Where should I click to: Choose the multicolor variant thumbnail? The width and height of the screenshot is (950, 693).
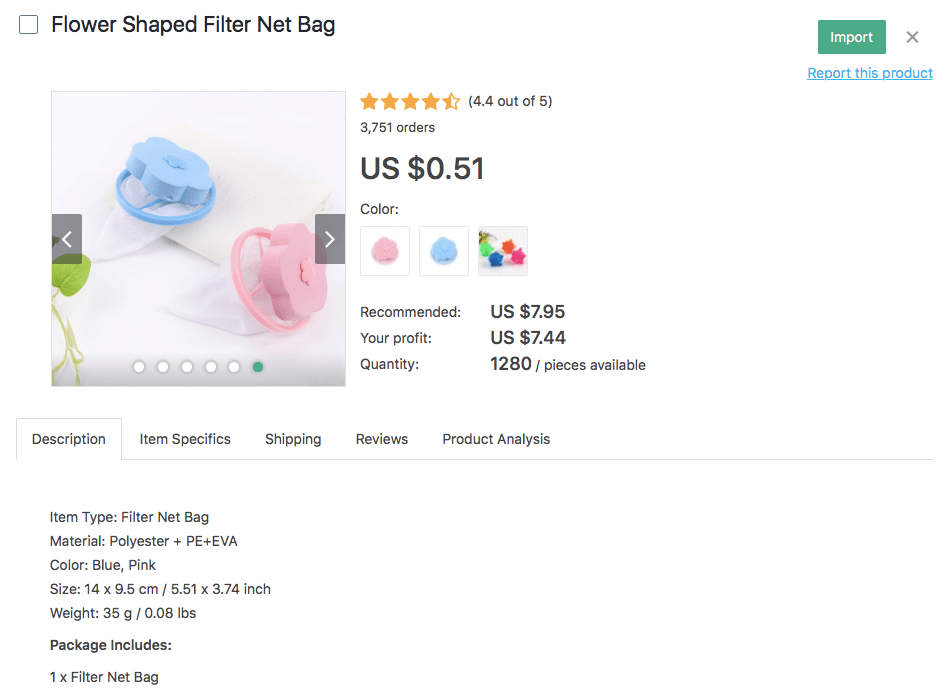tap(503, 251)
